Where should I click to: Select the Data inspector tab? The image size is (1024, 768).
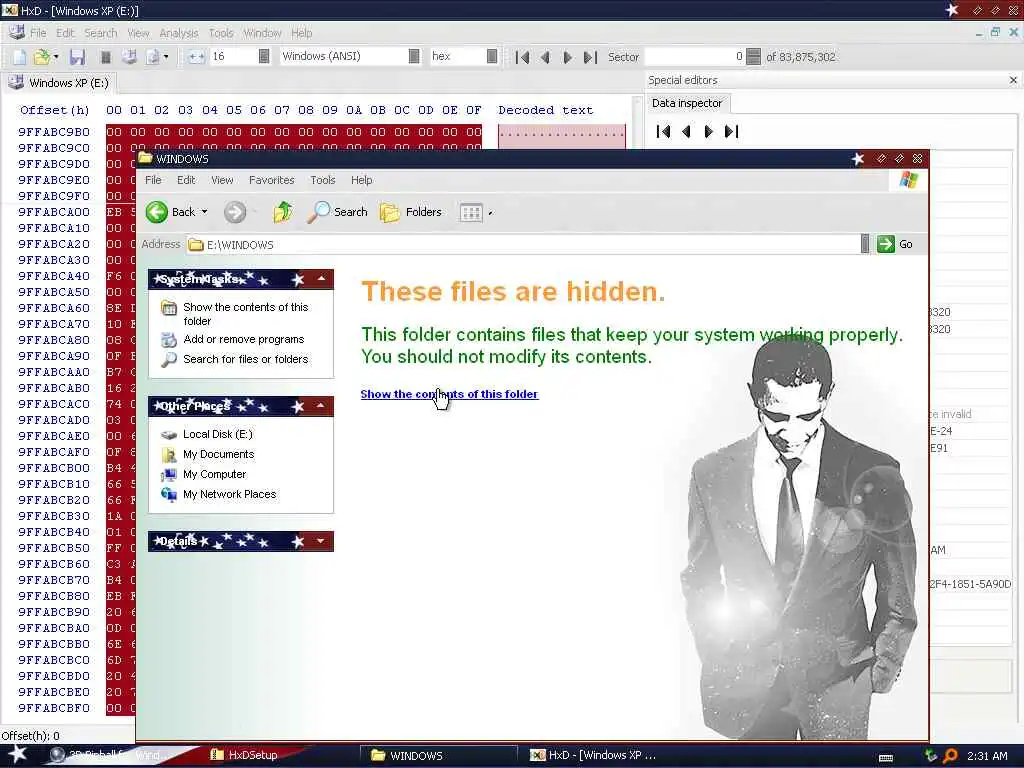(687, 103)
